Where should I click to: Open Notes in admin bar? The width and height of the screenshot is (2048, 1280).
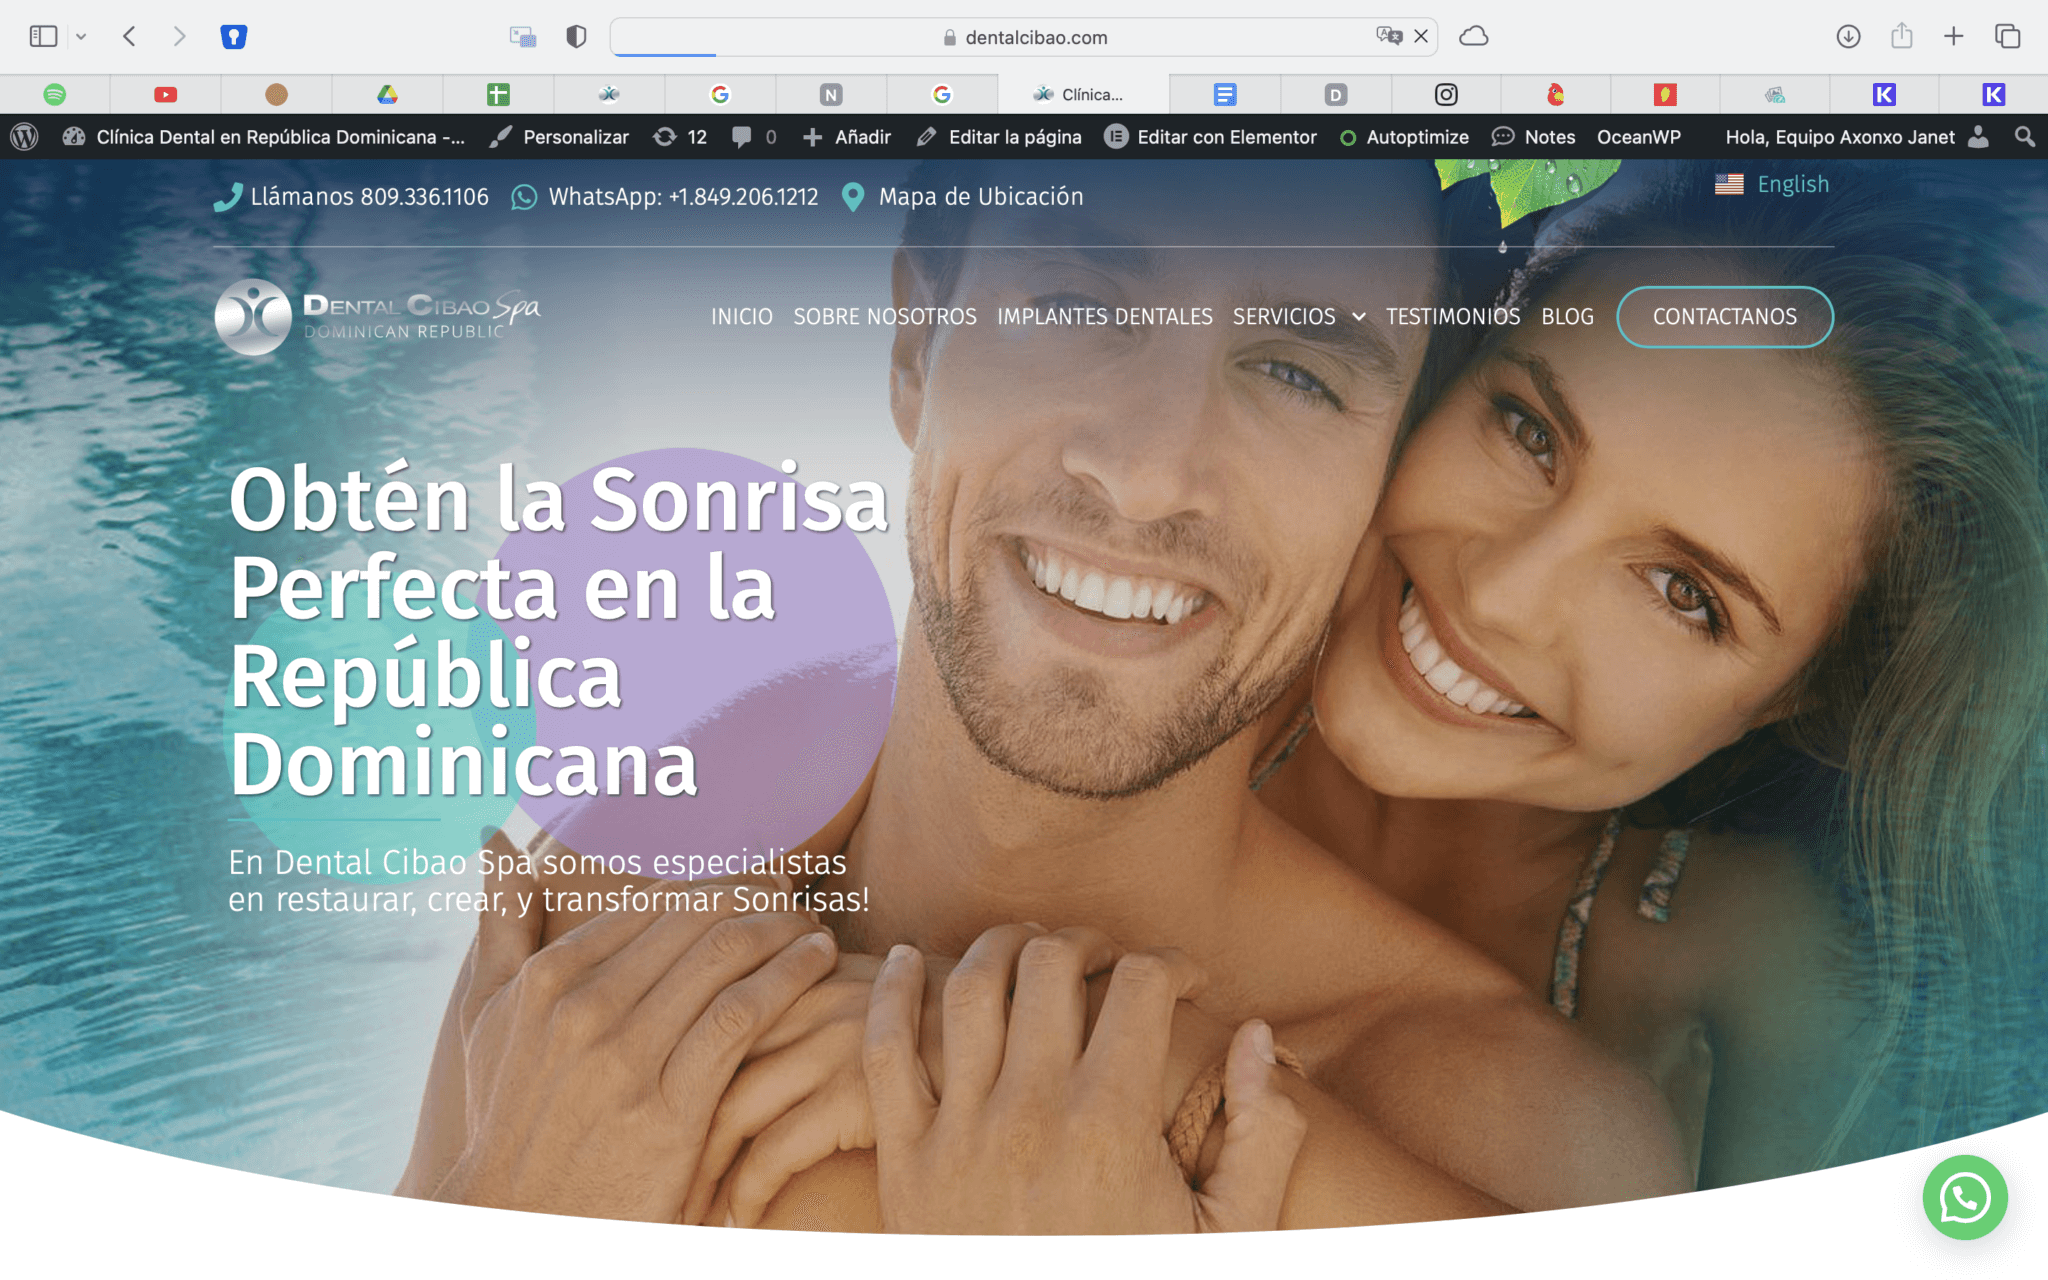[1534, 137]
